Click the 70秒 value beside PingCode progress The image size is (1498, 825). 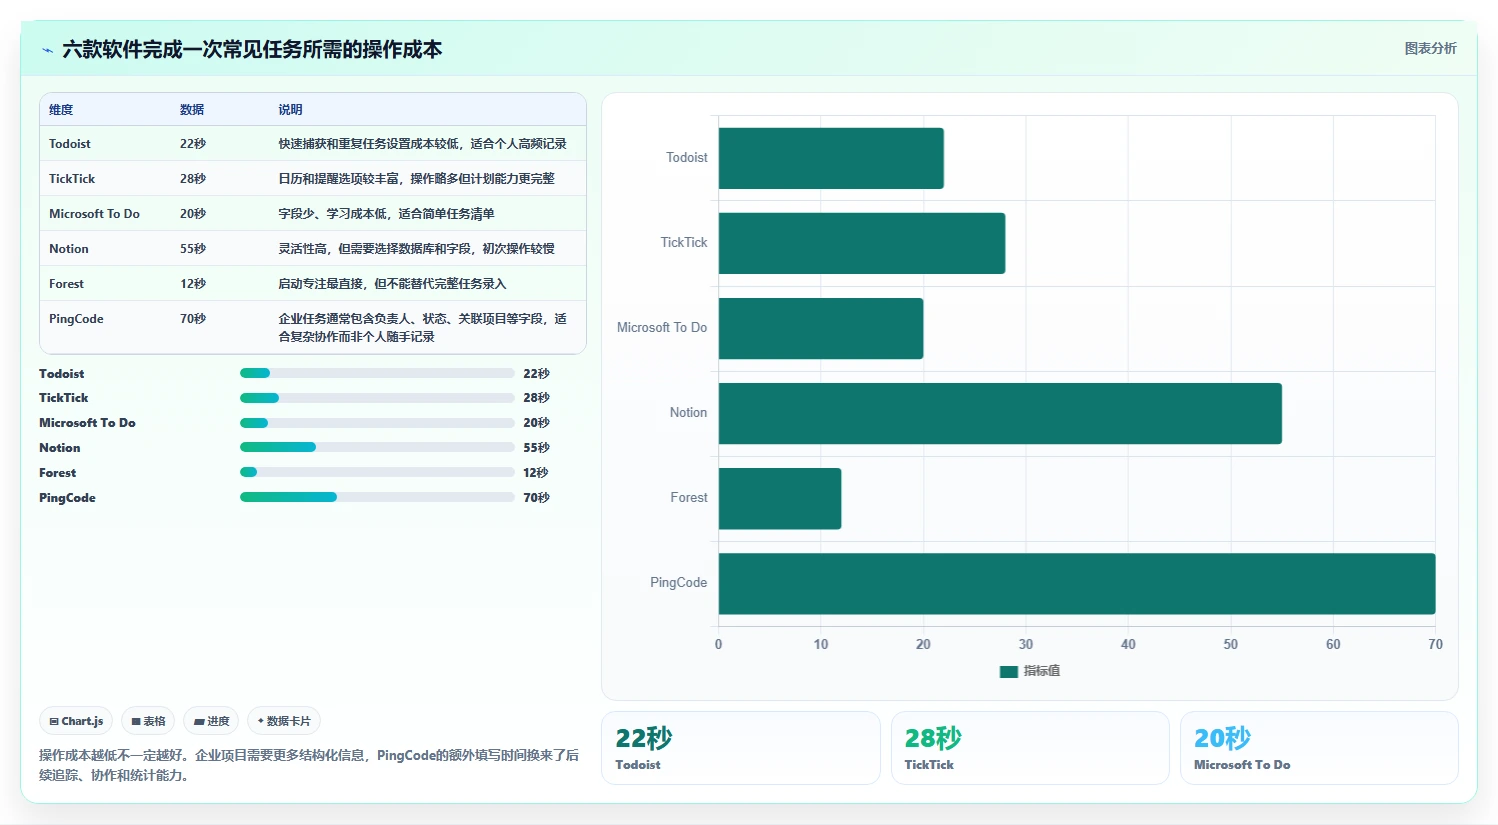pyautogui.click(x=536, y=498)
